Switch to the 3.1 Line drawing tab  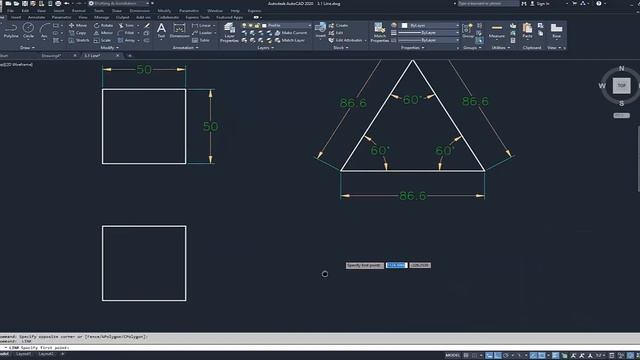pyautogui.click(x=92, y=56)
